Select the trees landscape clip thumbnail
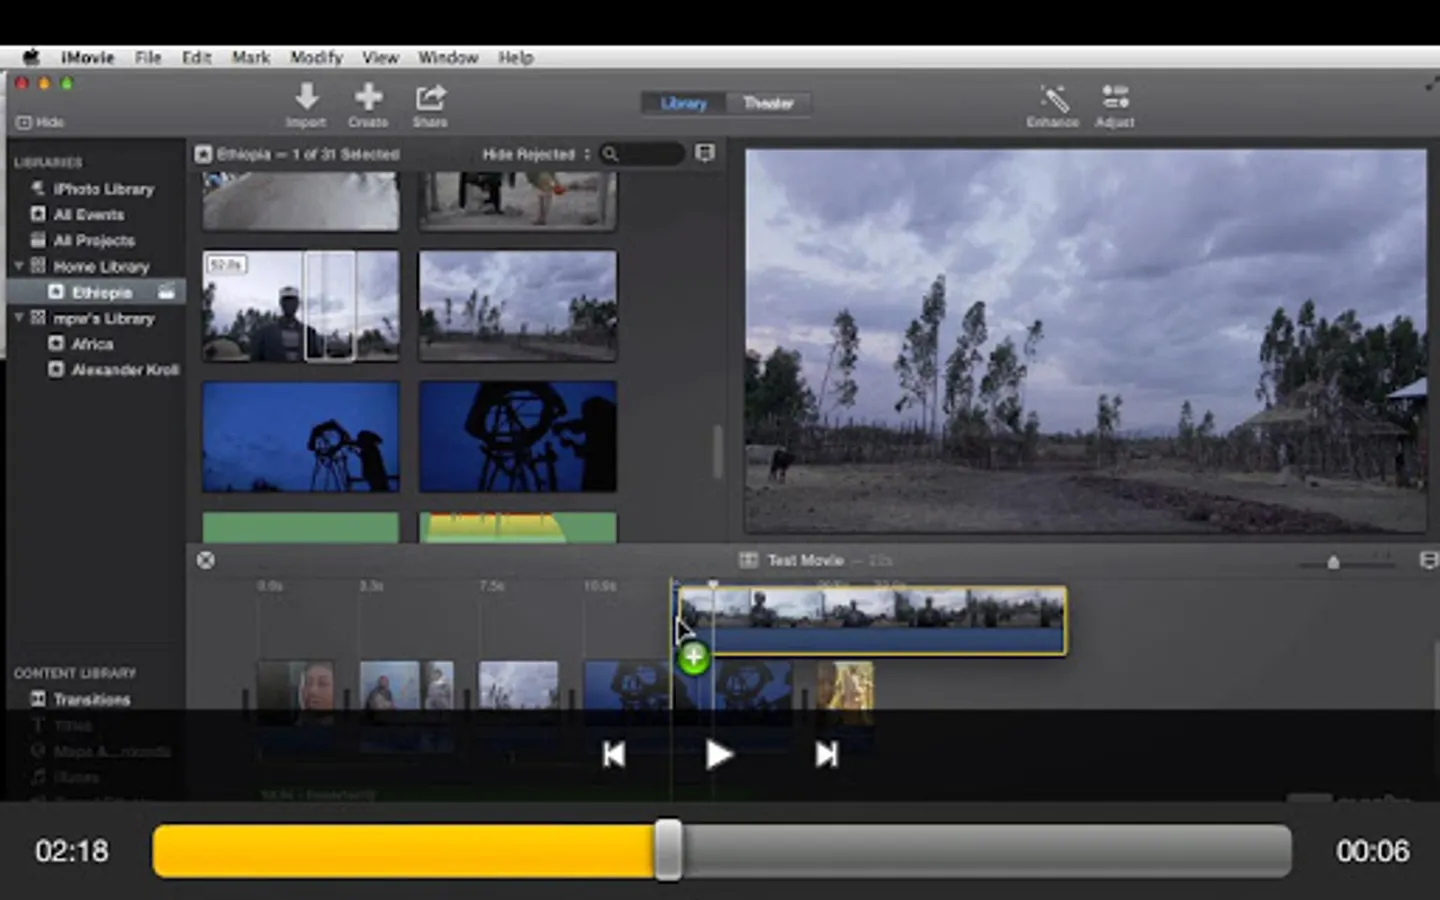This screenshot has height=900, width=1440. [518, 305]
